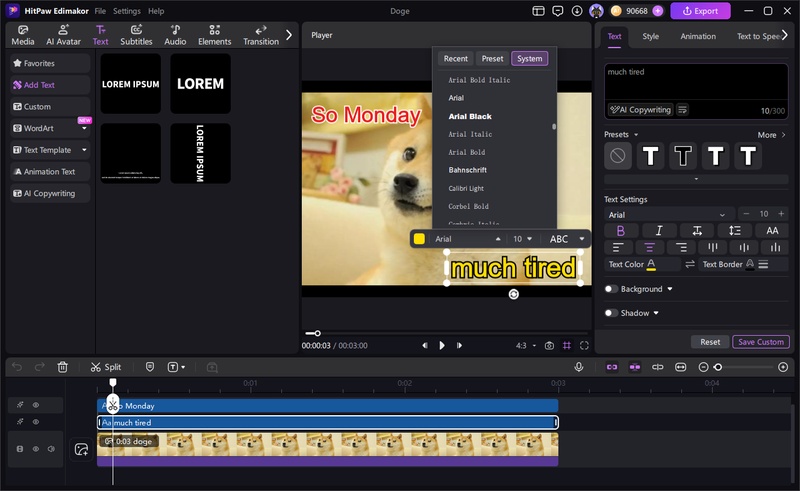Click the yellow color swatch in floating toolbar
Viewport: 800px width, 491px height.
coord(419,239)
